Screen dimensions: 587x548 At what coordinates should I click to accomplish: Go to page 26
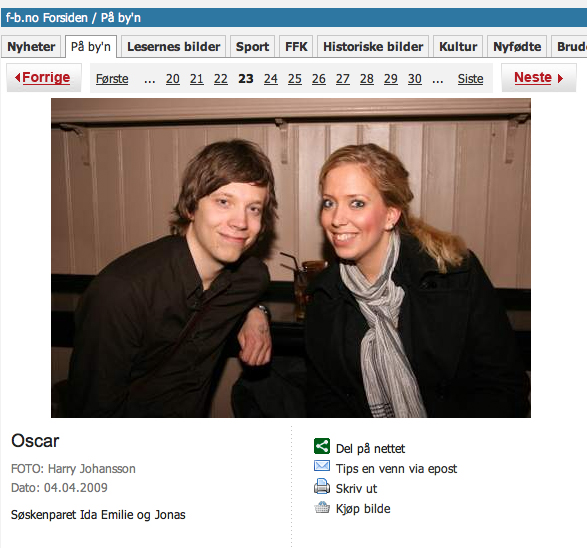[319, 79]
